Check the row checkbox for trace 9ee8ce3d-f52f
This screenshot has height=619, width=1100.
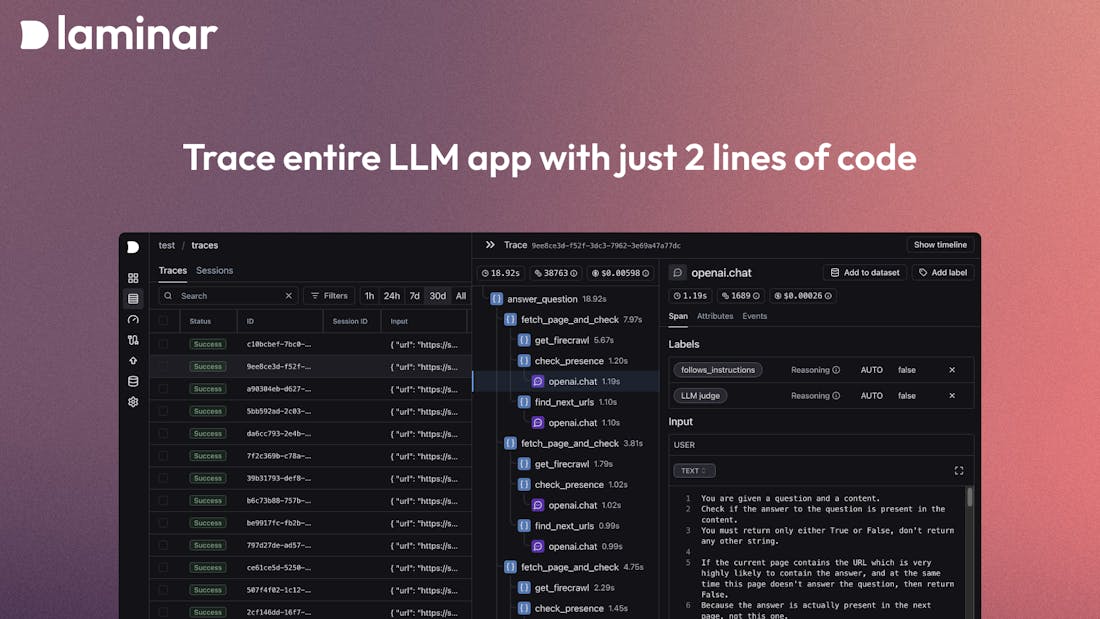(163, 366)
